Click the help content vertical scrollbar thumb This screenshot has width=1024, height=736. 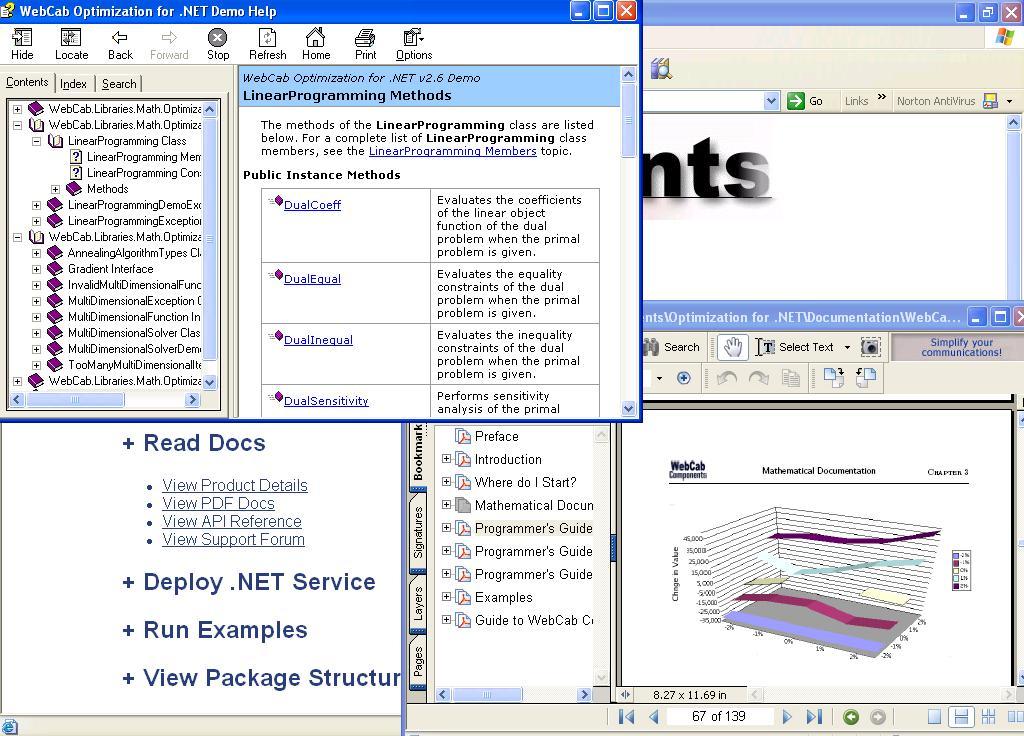(628, 121)
